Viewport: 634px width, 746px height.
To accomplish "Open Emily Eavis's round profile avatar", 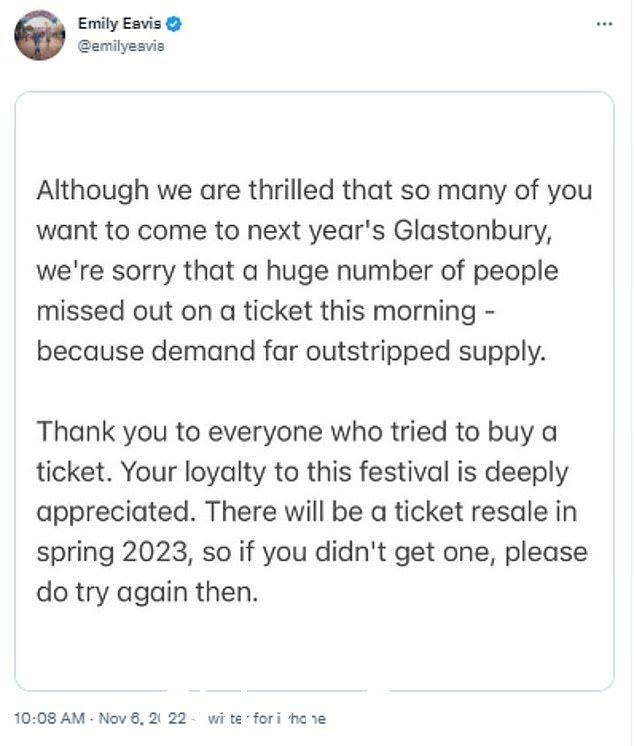I will (39, 35).
